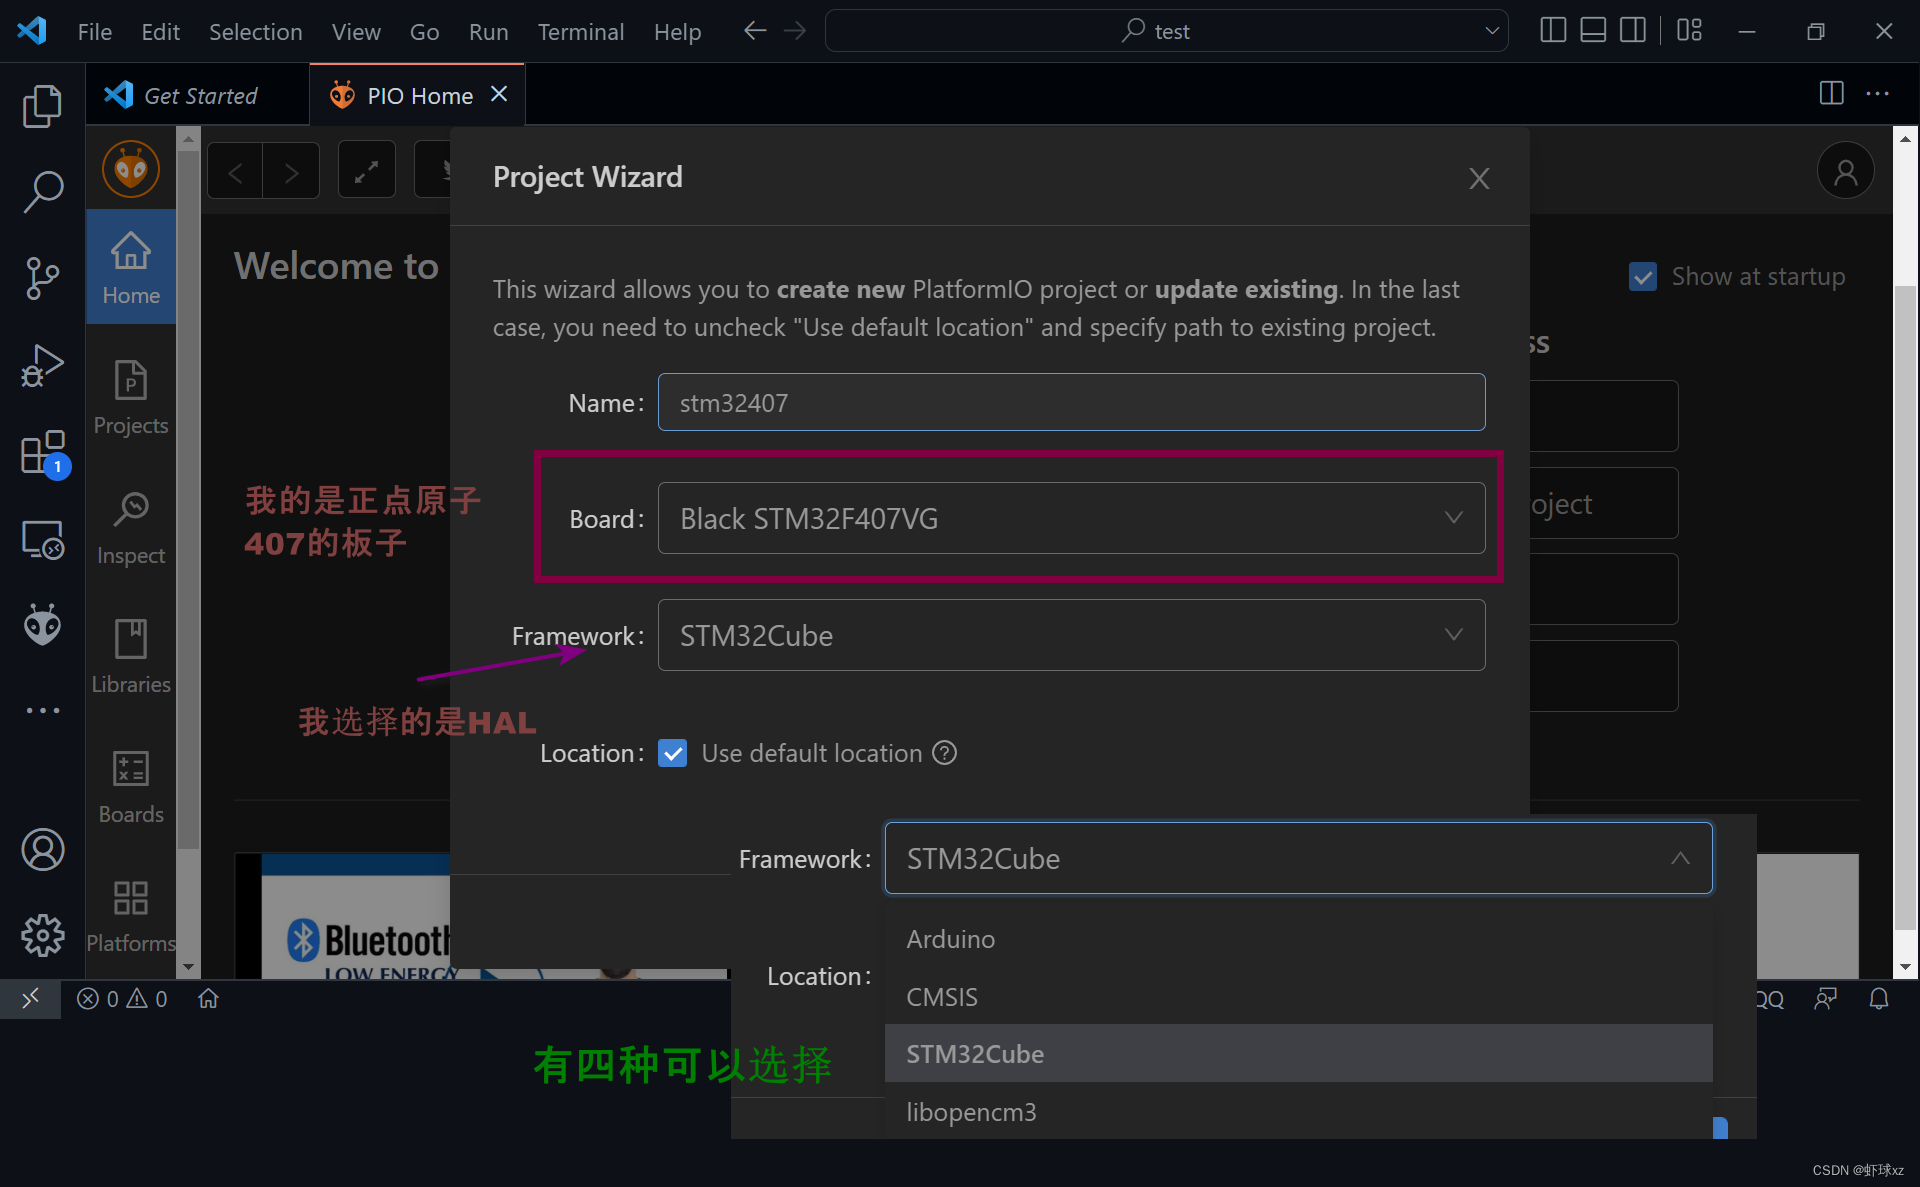This screenshot has height=1187, width=1920.
Task: Open Remote Explorer icon in activity bar
Action: tap(42, 540)
